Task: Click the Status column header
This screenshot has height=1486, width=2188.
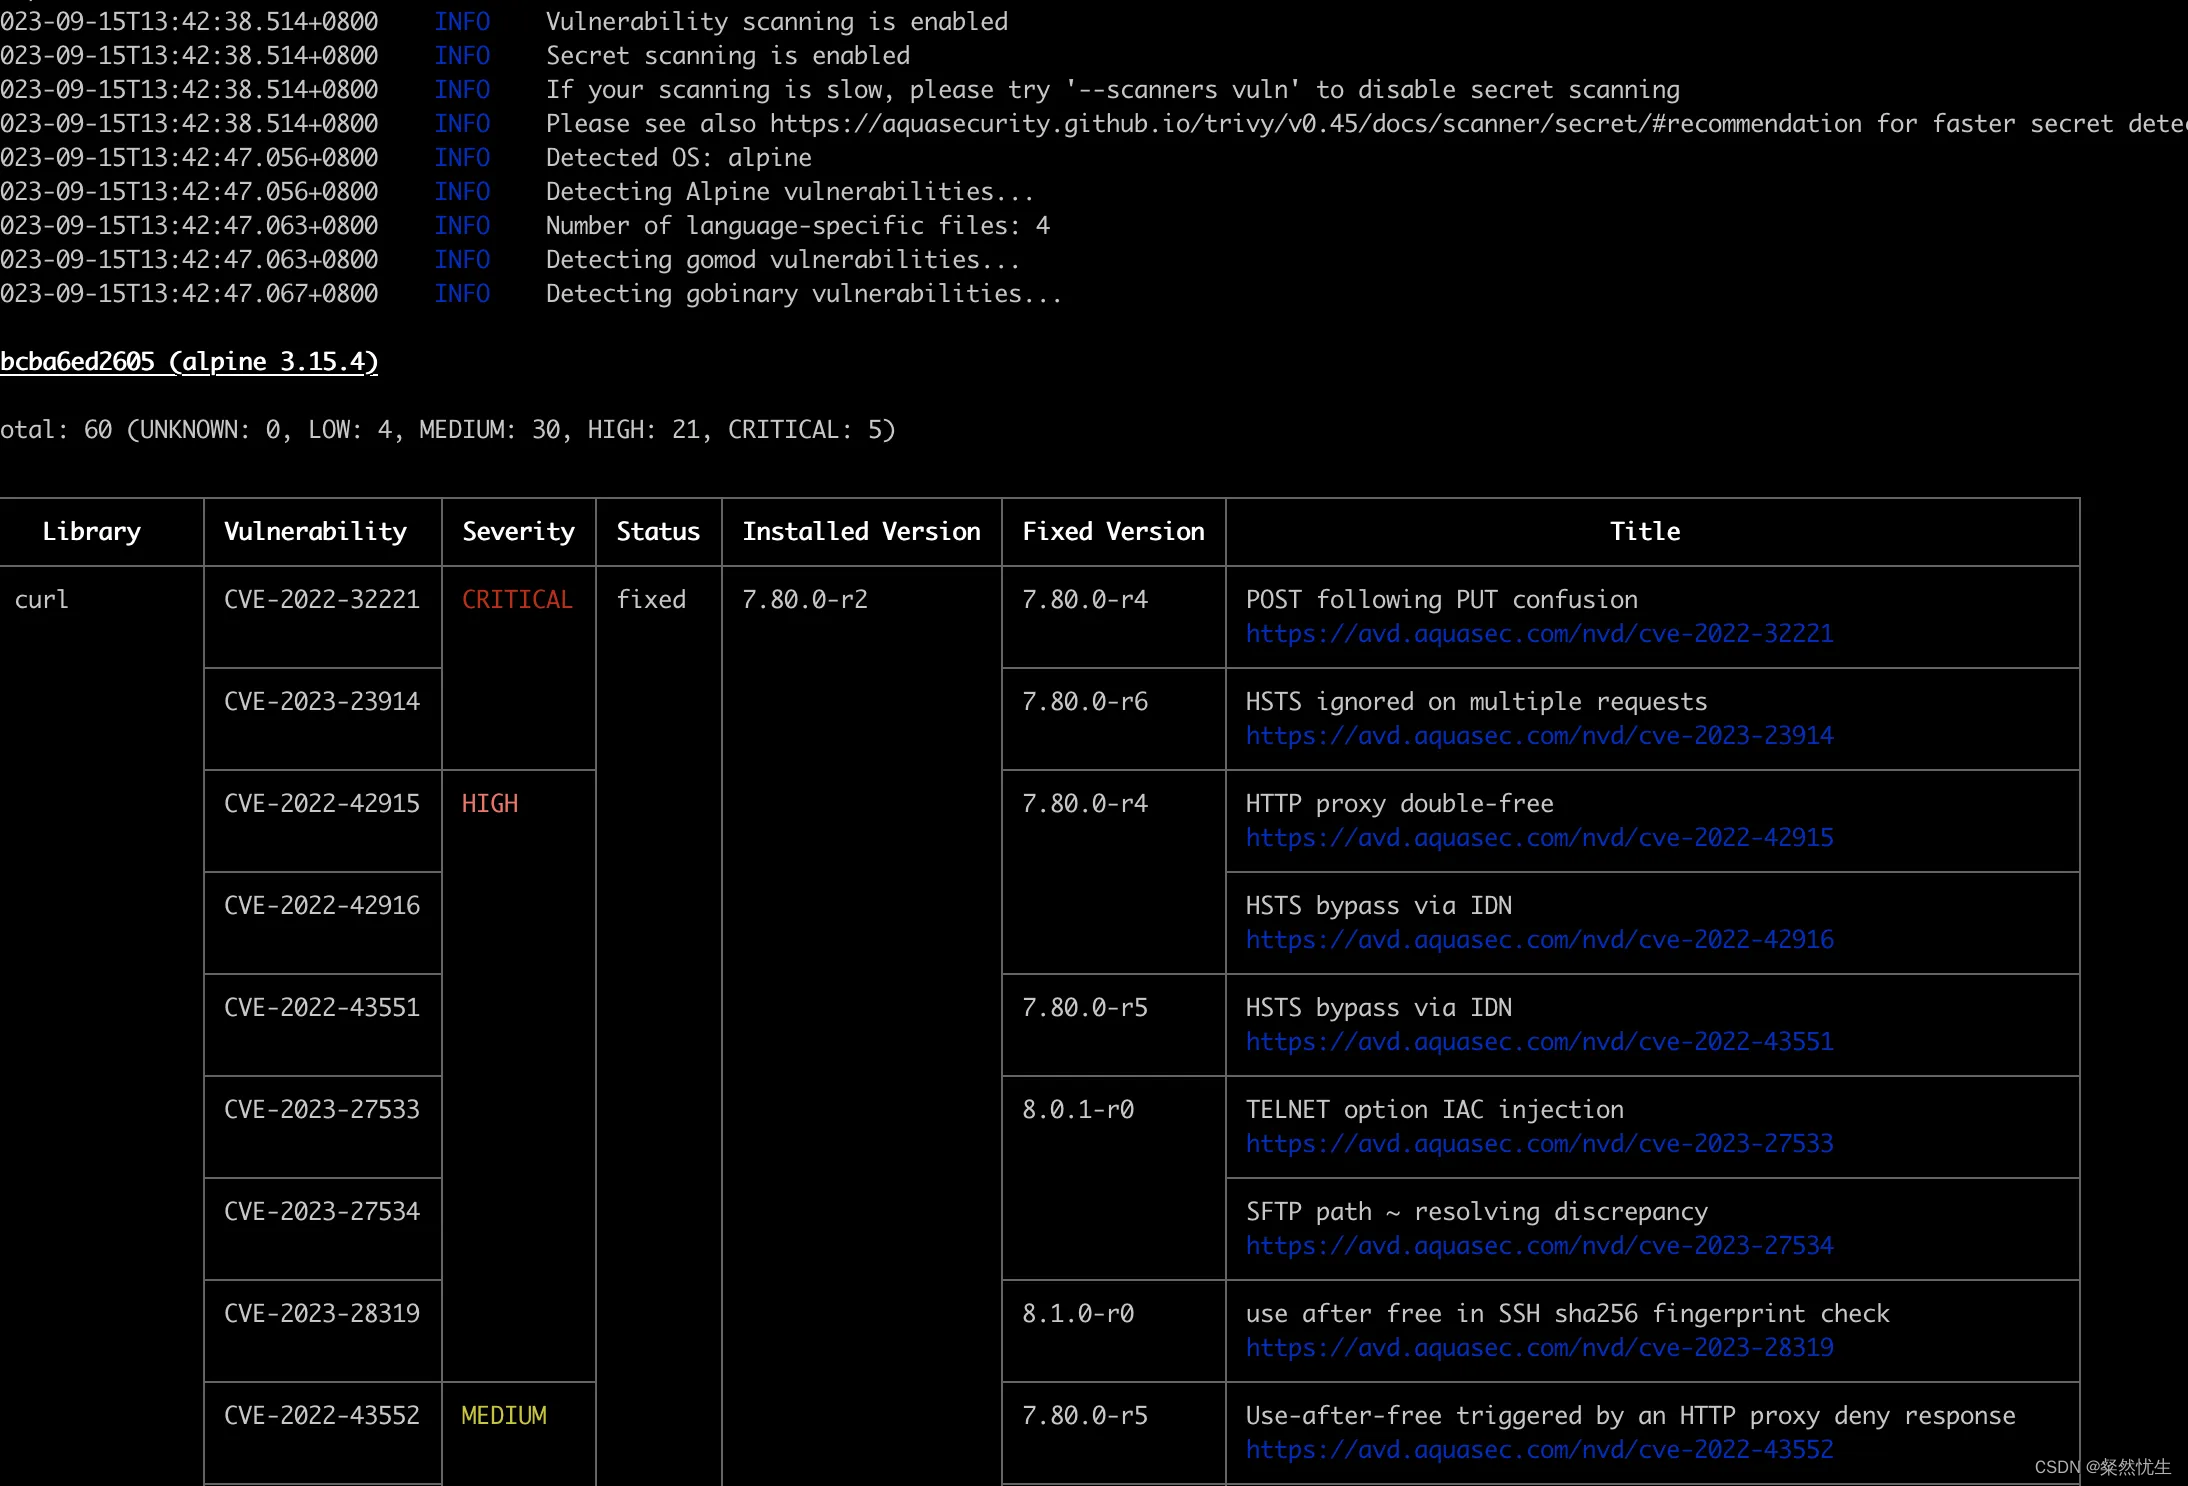Action: point(658,532)
